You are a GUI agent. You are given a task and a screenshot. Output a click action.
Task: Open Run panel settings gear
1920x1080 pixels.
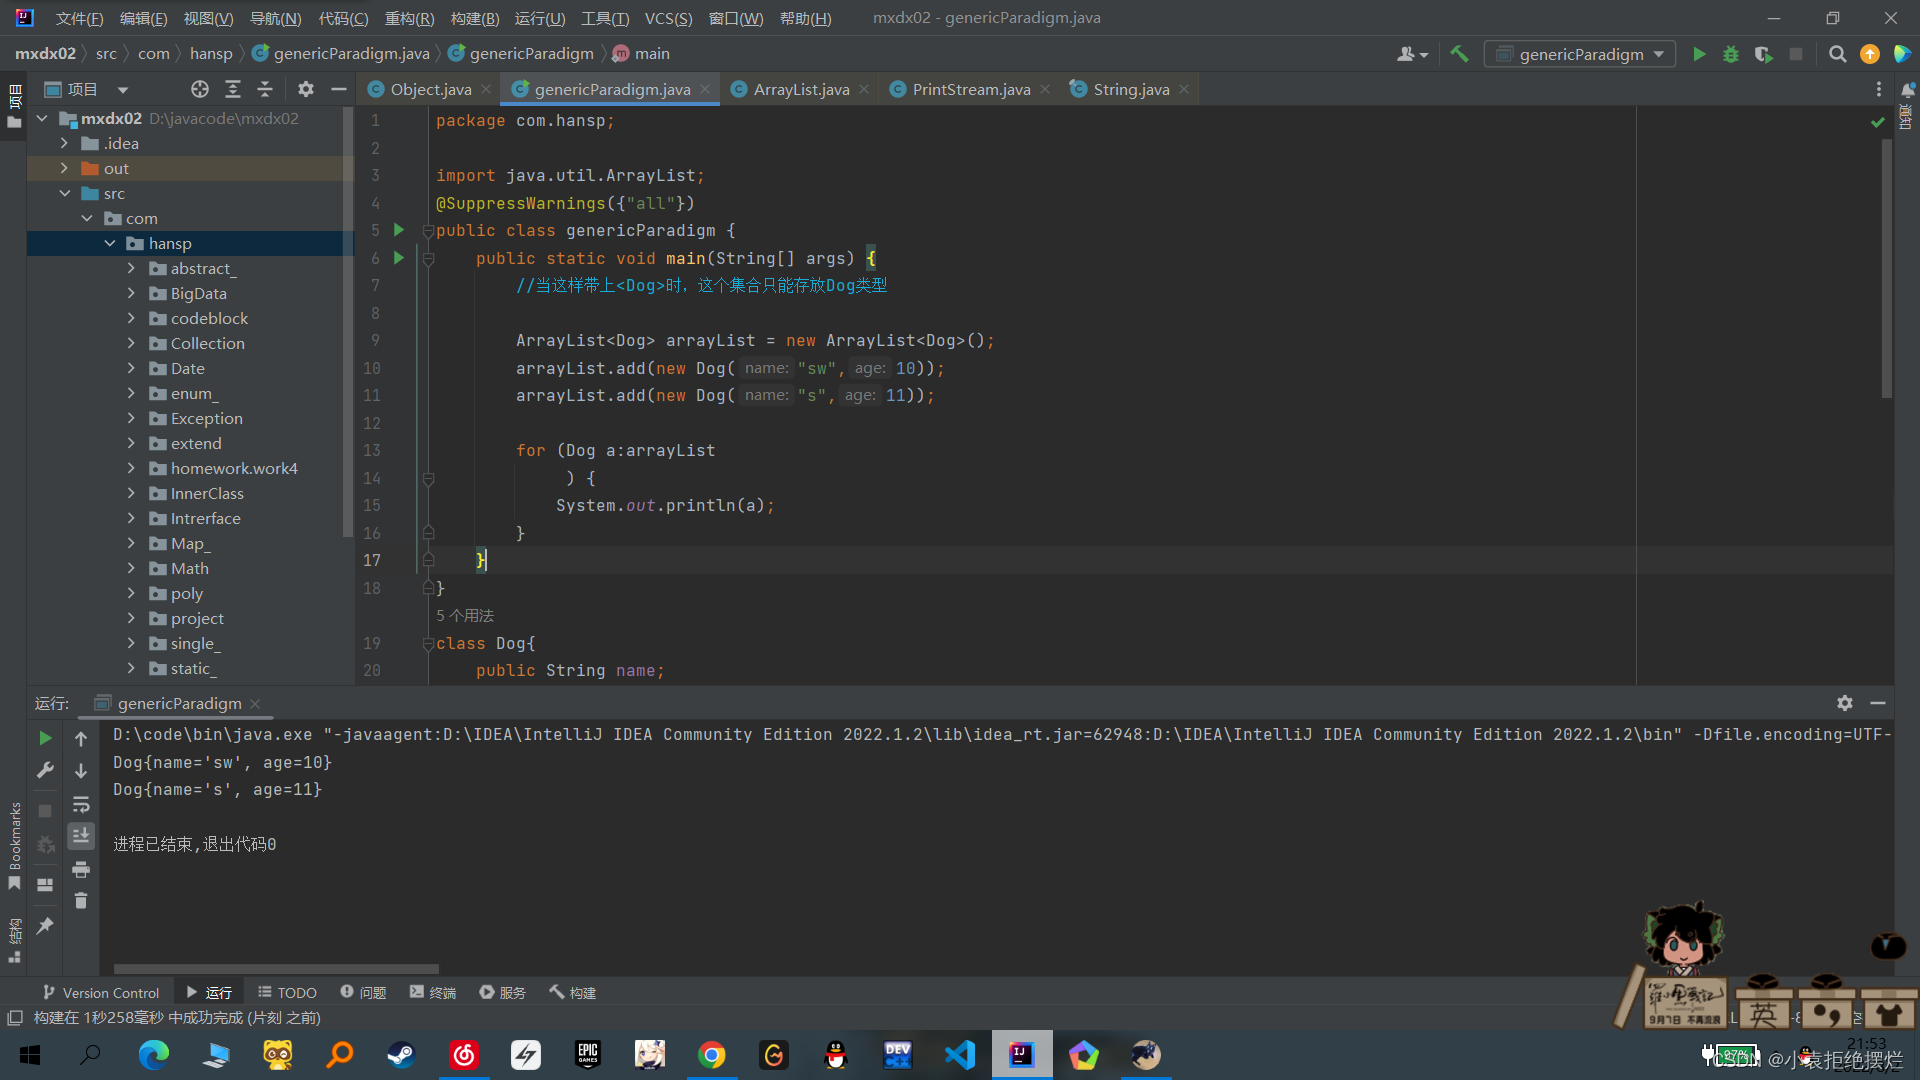click(x=1845, y=703)
